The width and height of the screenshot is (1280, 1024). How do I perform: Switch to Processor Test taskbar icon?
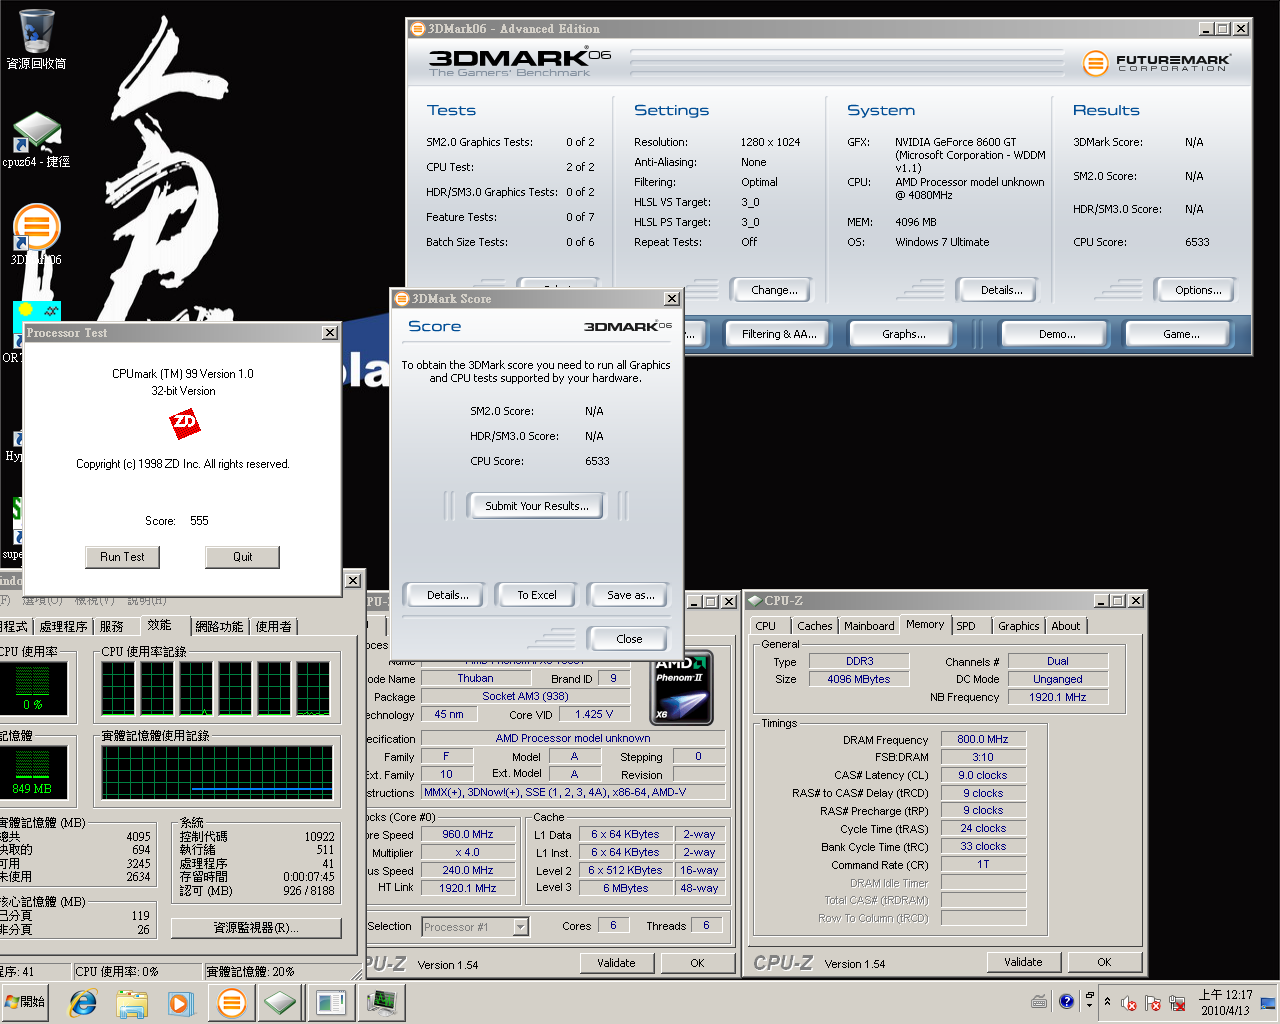[331, 1002]
